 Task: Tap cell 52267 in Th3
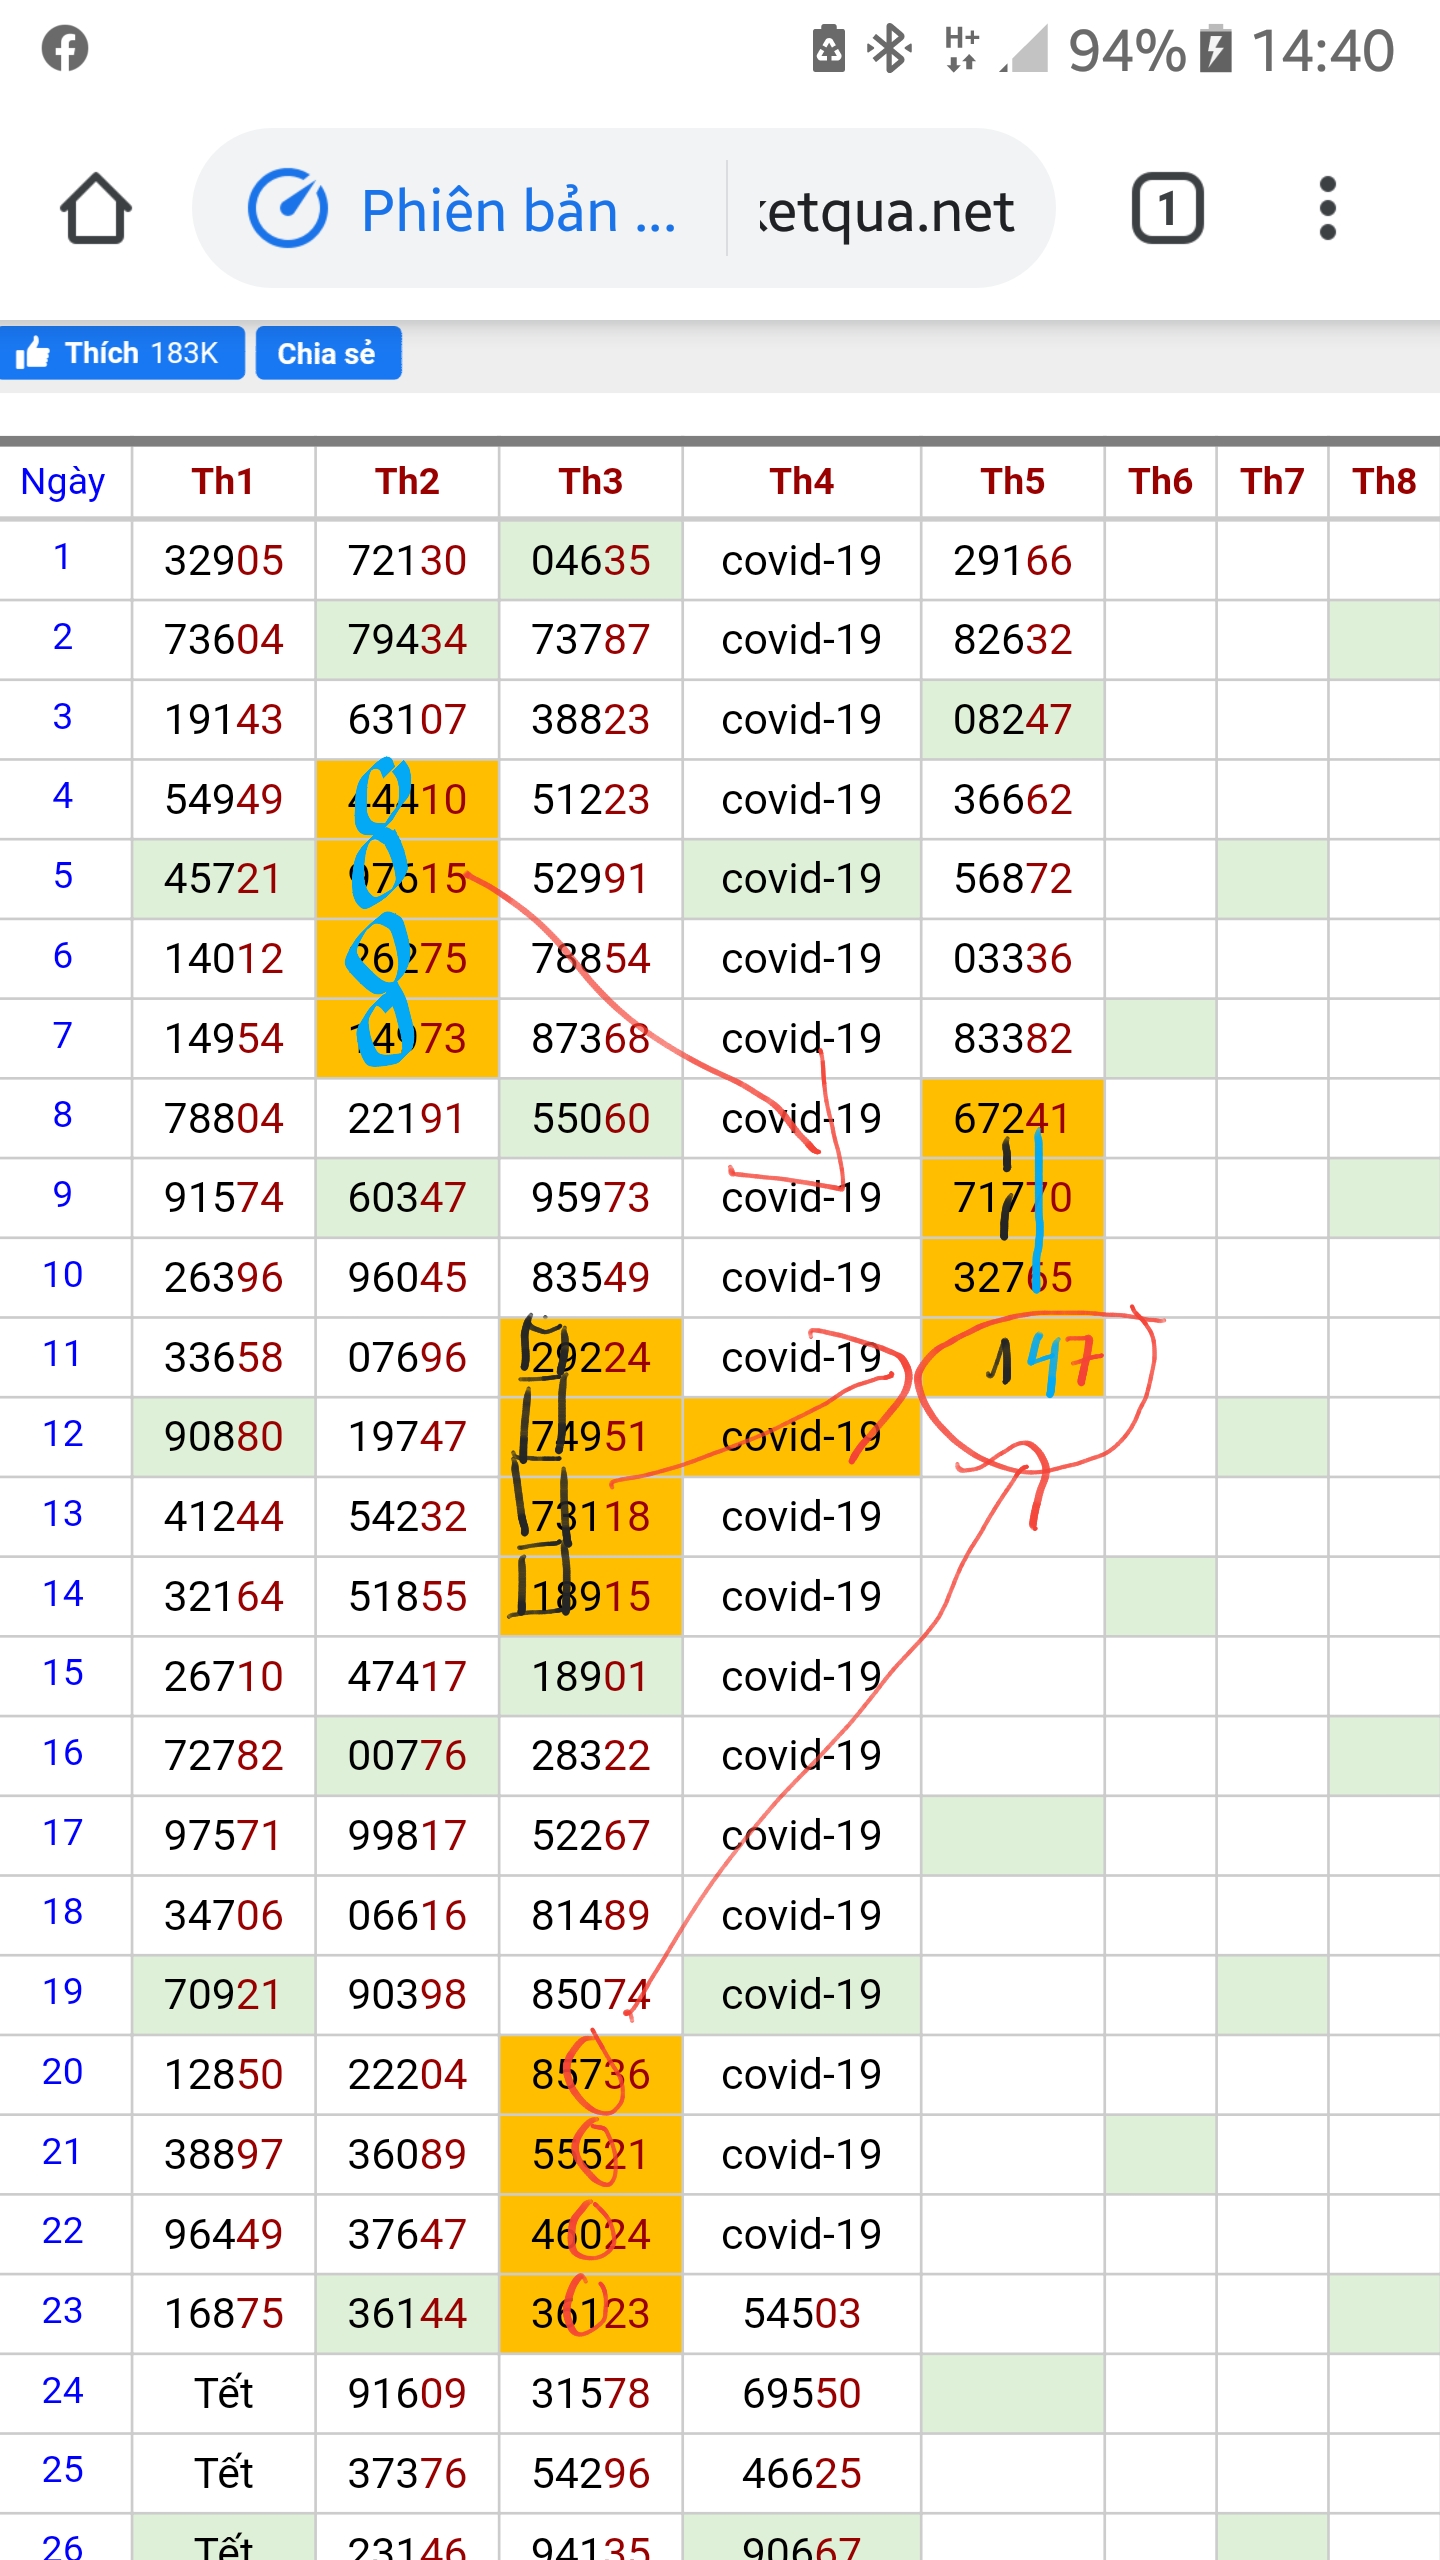pyautogui.click(x=591, y=1836)
